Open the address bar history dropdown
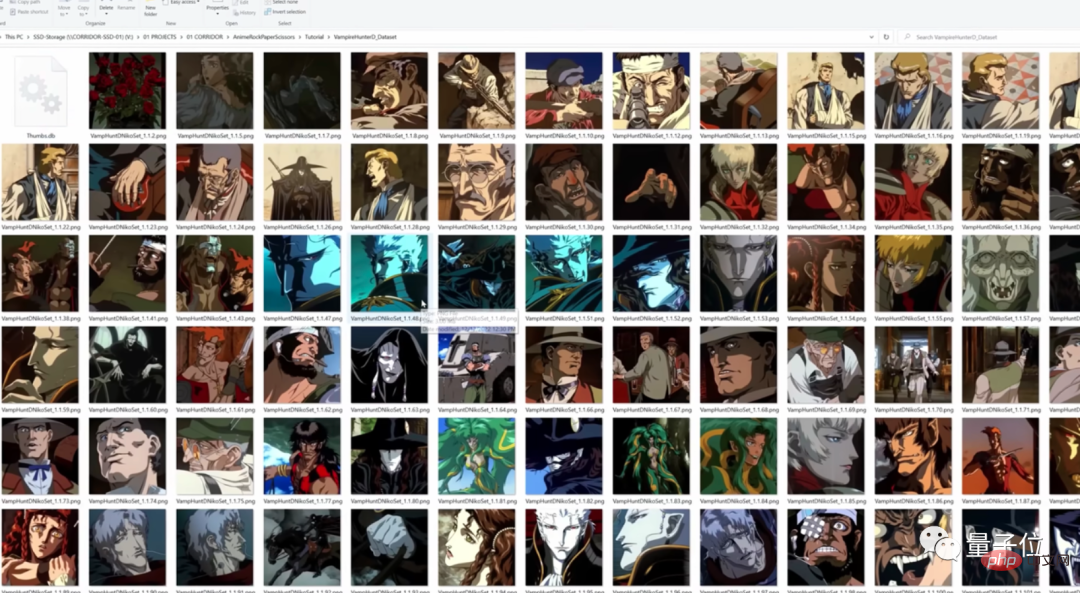1080x593 pixels. (871, 37)
